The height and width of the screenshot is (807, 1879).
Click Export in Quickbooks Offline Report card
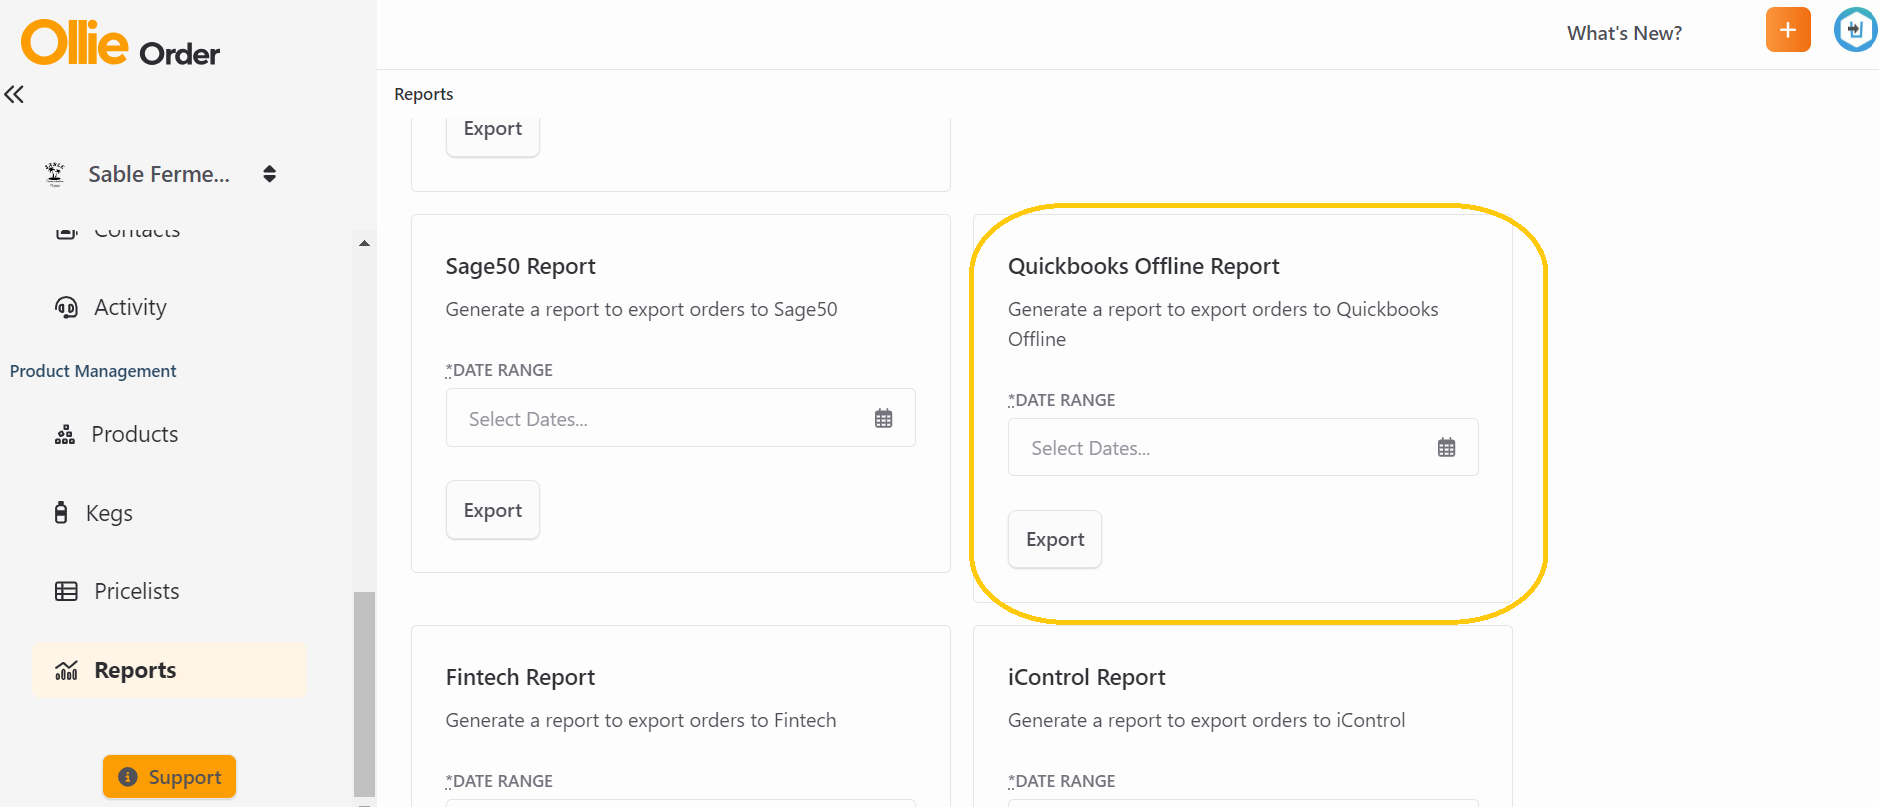point(1055,539)
